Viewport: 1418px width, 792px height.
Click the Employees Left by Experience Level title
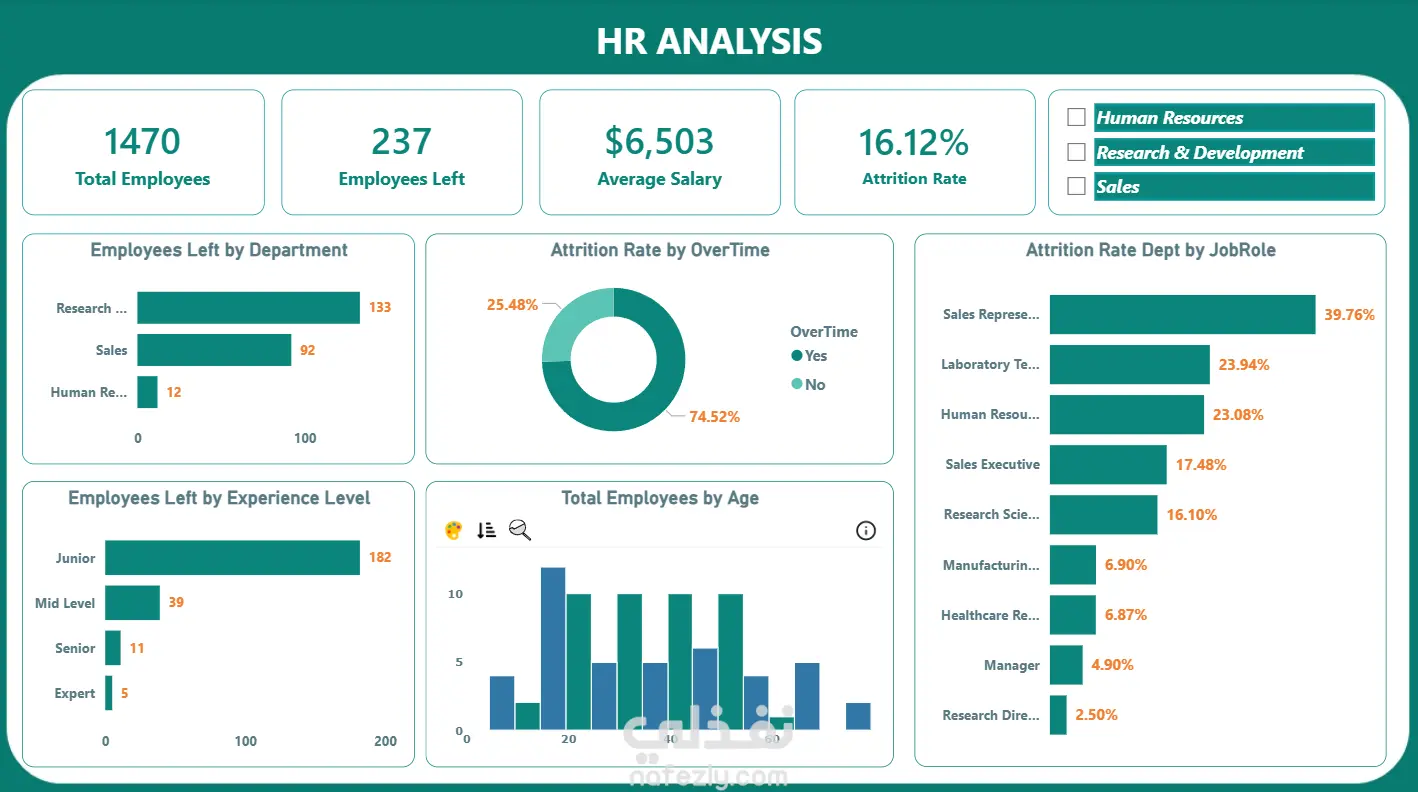click(x=219, y=498)
